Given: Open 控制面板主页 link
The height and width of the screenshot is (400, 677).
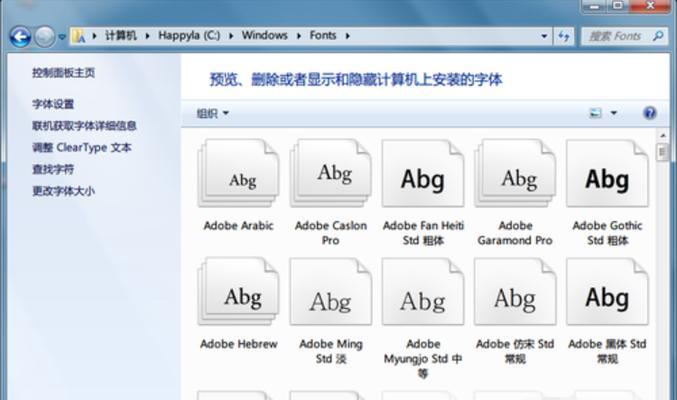Looking at the screenshot, I should coord(63,73).
